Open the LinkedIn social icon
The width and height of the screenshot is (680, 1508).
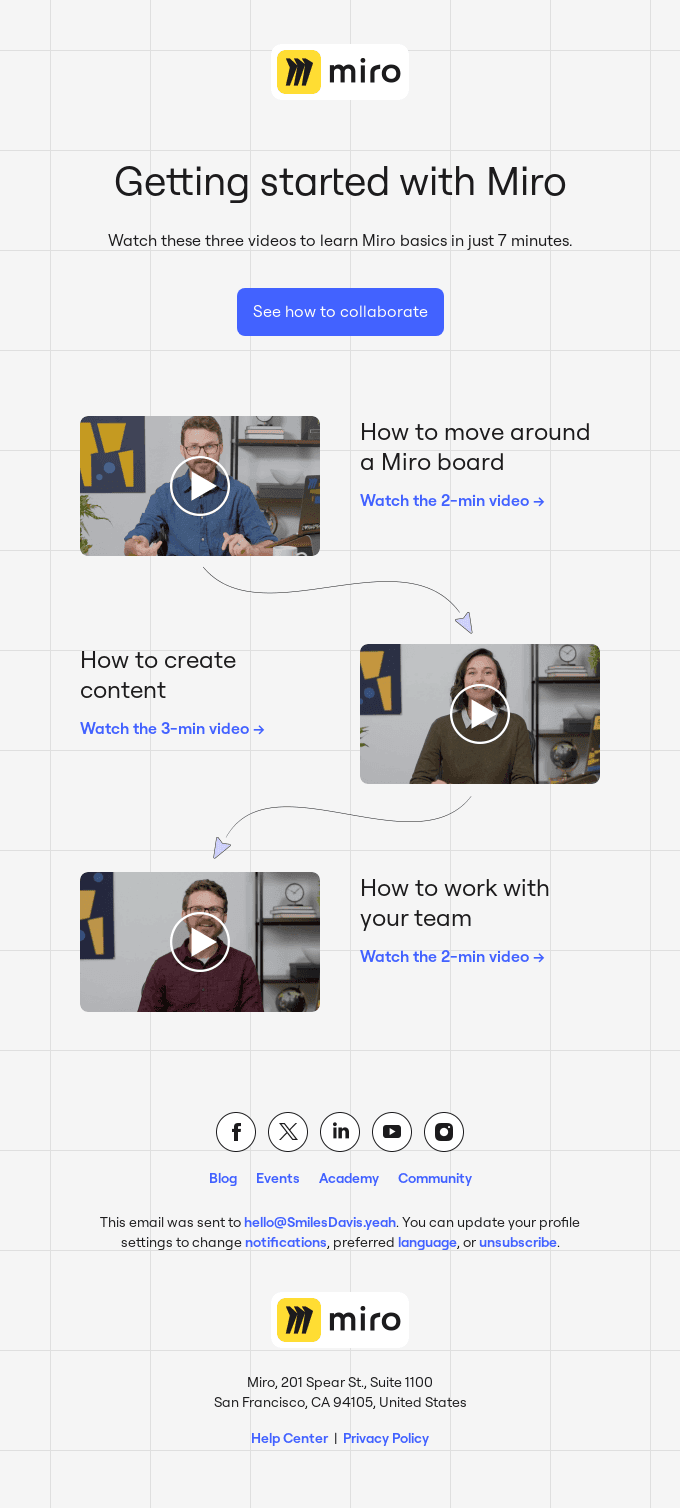pyautogui.click(x=340, y=1132)
